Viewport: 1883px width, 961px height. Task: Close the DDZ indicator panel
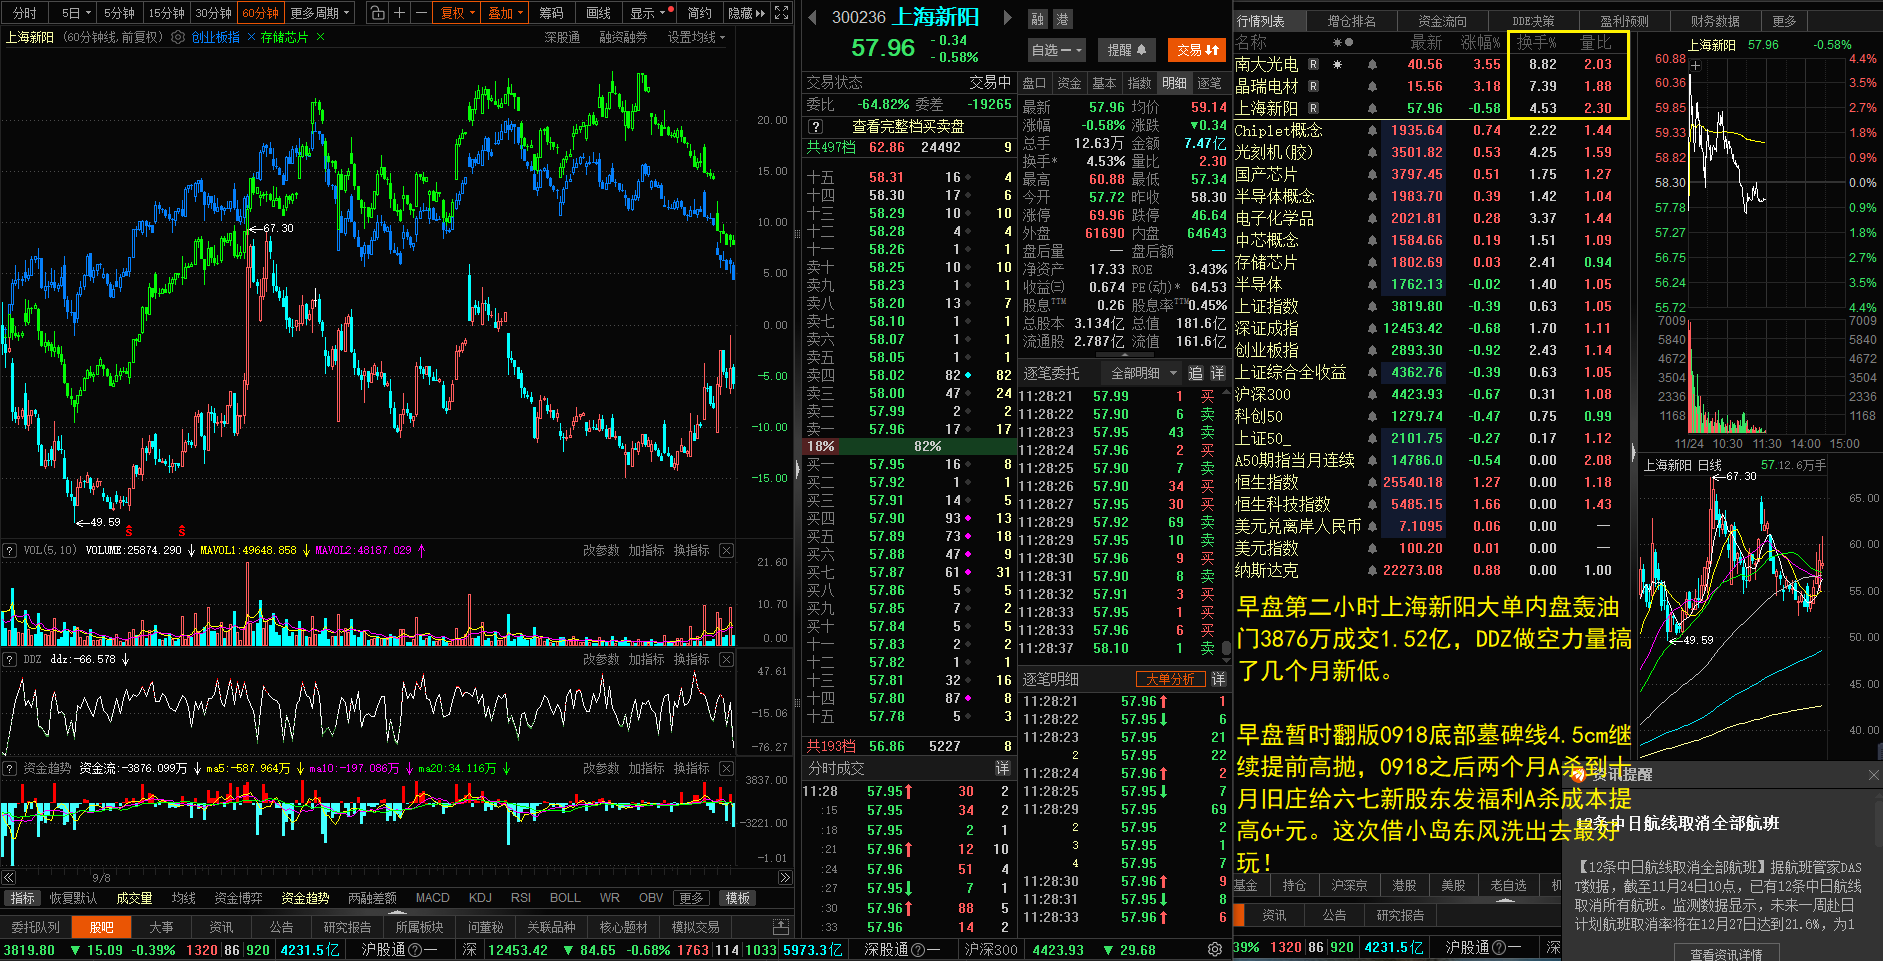coord(726,659)
